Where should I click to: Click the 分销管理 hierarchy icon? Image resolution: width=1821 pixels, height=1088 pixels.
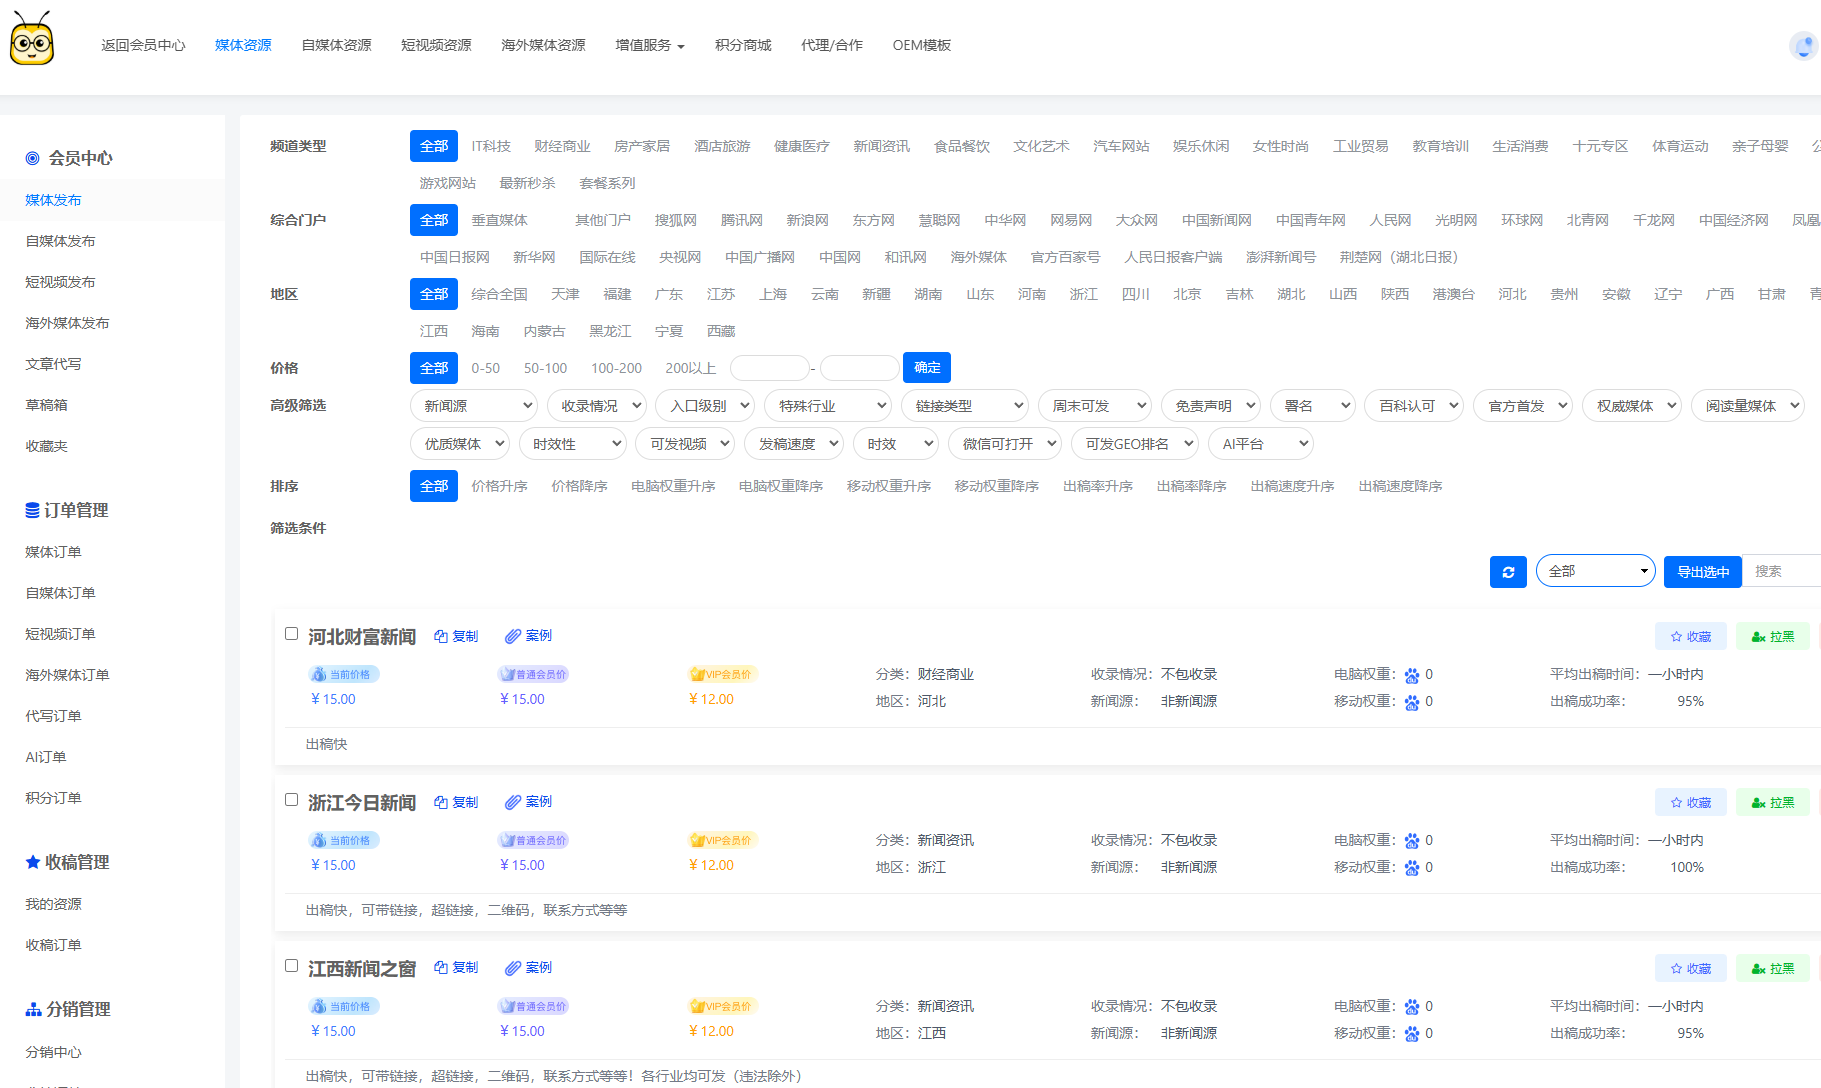tap(34, 1010)
